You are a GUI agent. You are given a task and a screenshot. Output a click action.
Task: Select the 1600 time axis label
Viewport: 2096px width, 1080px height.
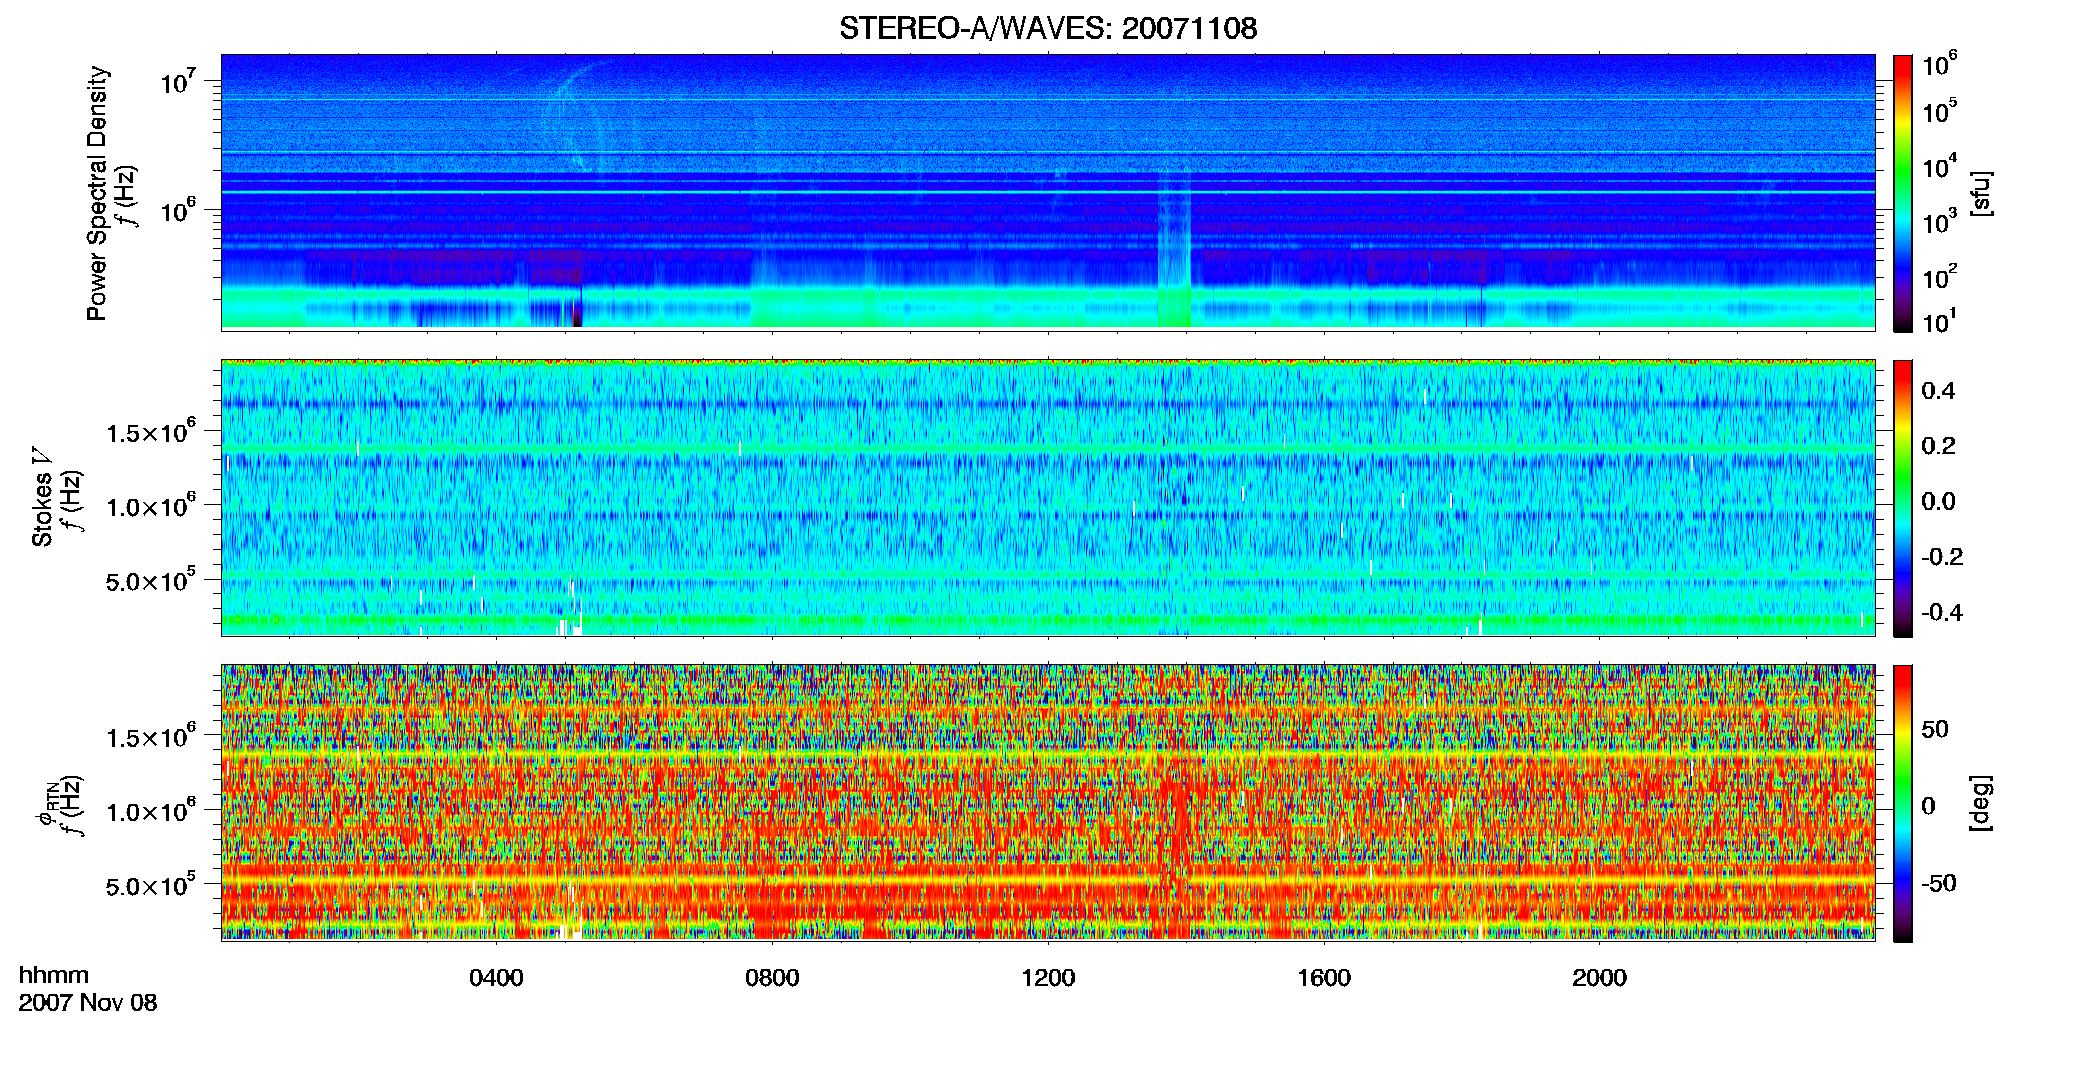pyautogui.click(x=1324, y=978)
